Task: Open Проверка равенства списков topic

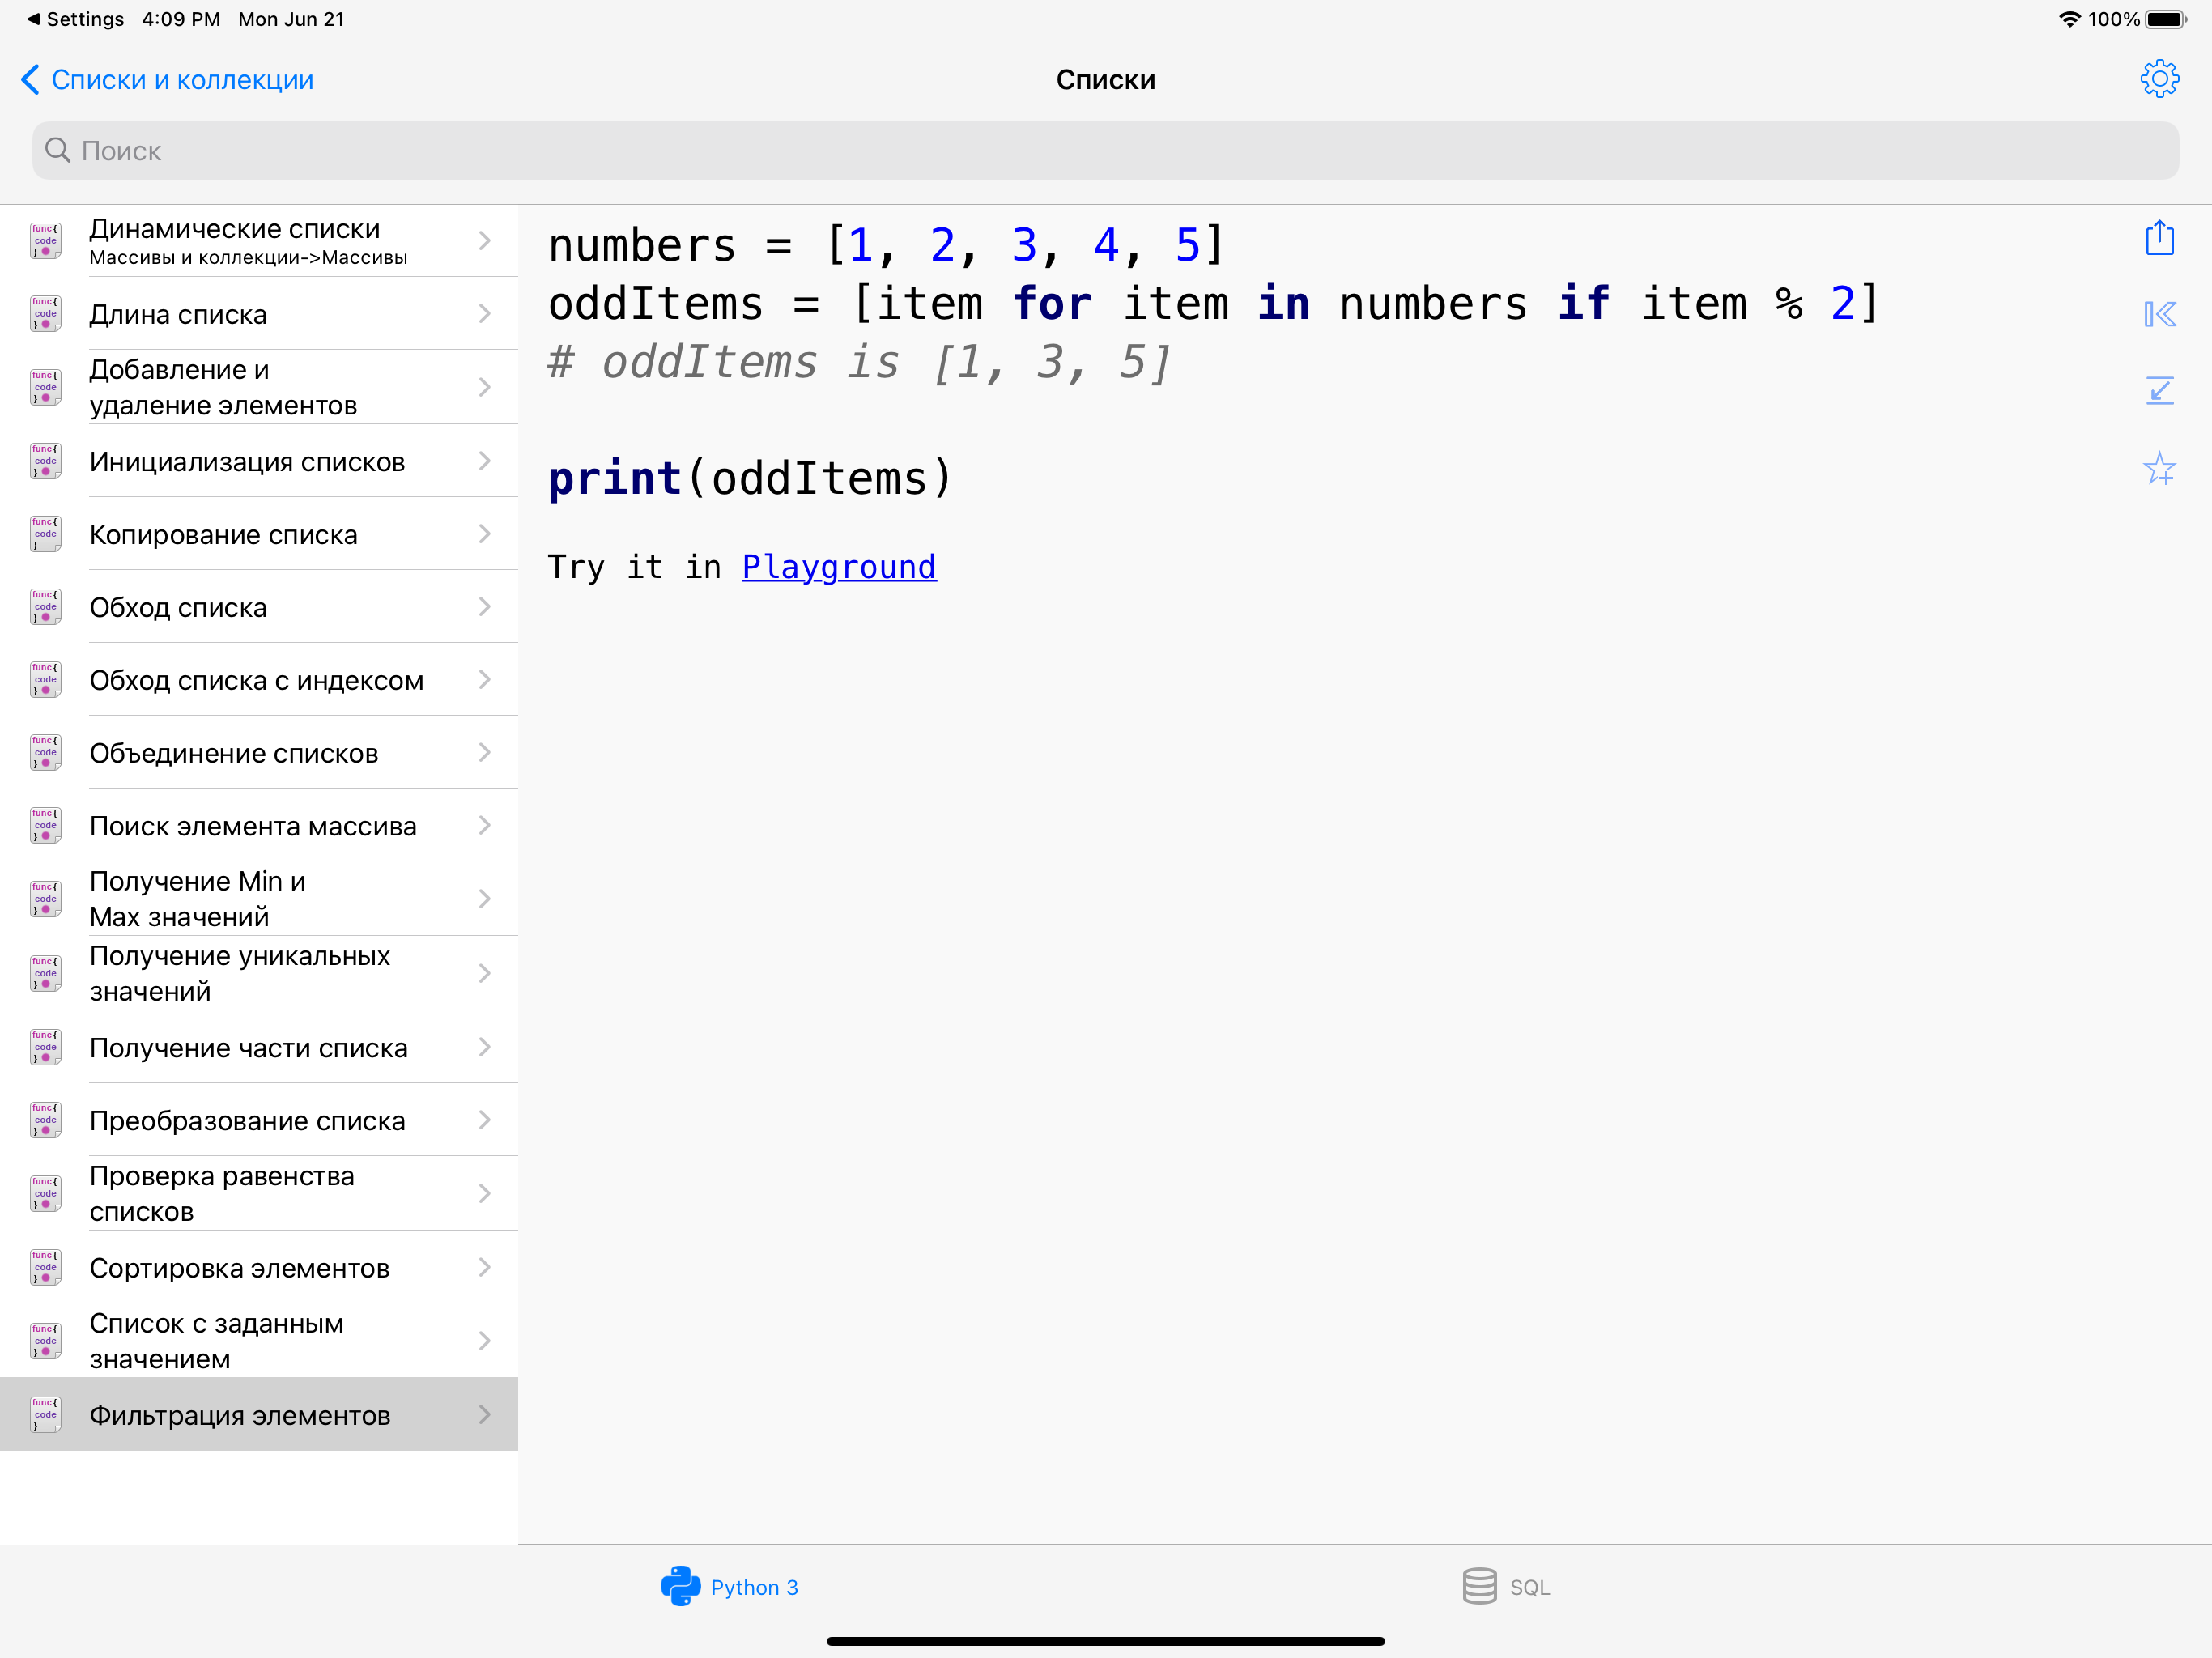Action: (x=259, y=1193)
